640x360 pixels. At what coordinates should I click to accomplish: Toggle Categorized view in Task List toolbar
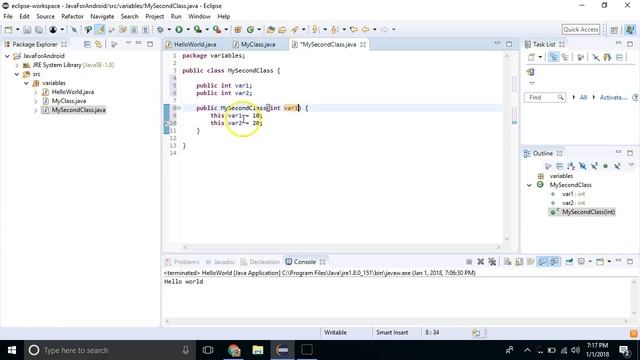(x=553, y=58)
